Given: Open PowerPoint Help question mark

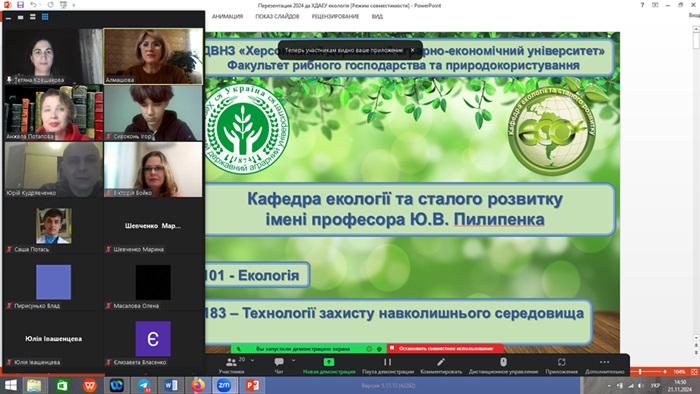Looking at the screenshot, I should [642, 5].
